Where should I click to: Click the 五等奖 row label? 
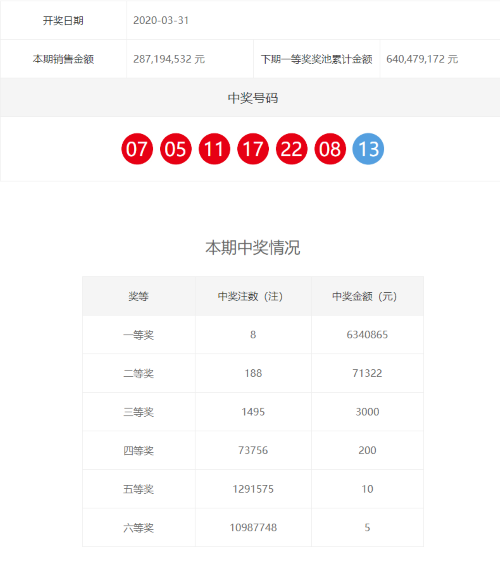click(x=138, y=489)
